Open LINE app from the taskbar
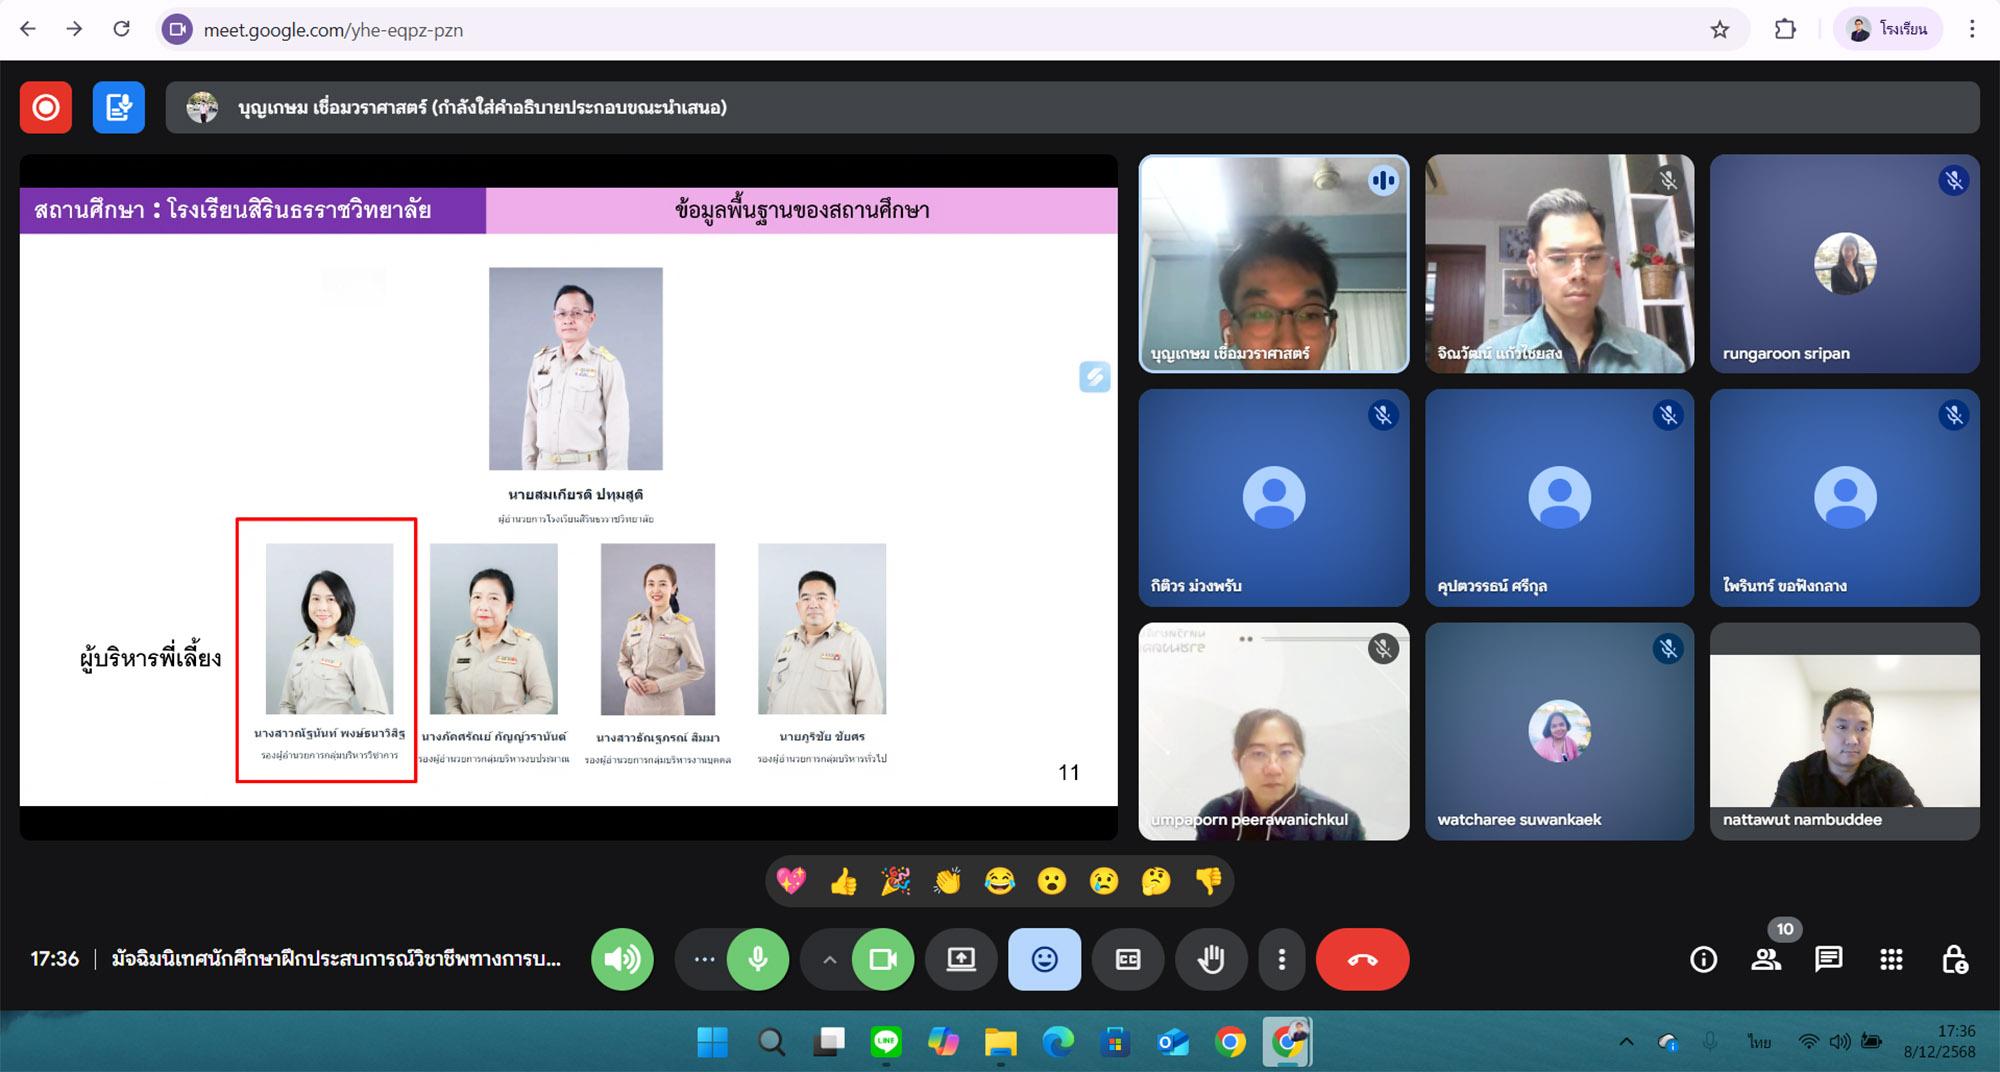 coord(886,1042)
